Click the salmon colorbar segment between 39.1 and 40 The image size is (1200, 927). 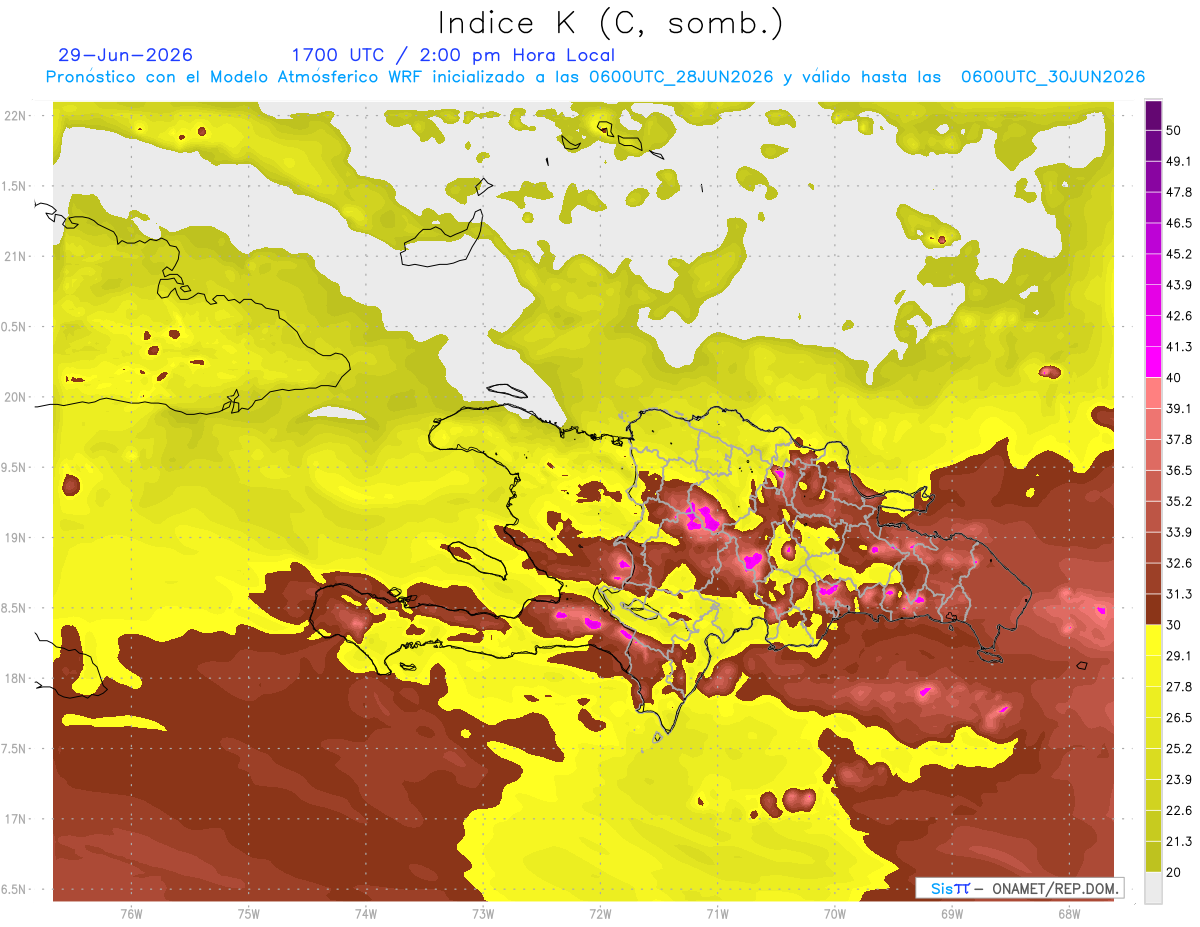(1153, 393)
